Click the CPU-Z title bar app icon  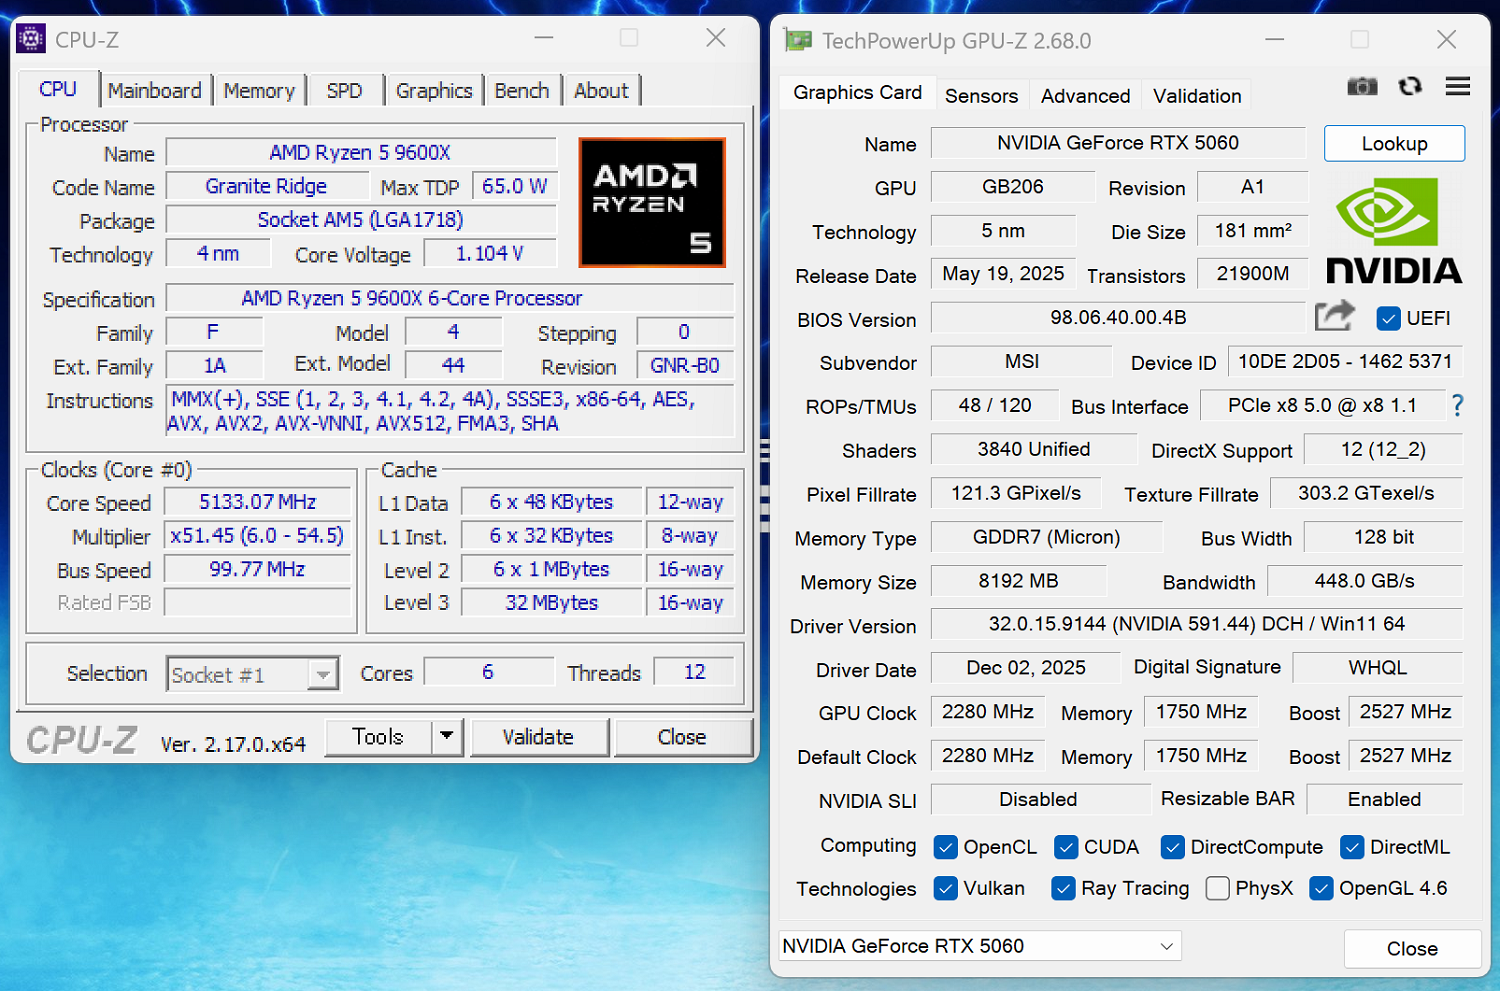click(x=31, y=39)
